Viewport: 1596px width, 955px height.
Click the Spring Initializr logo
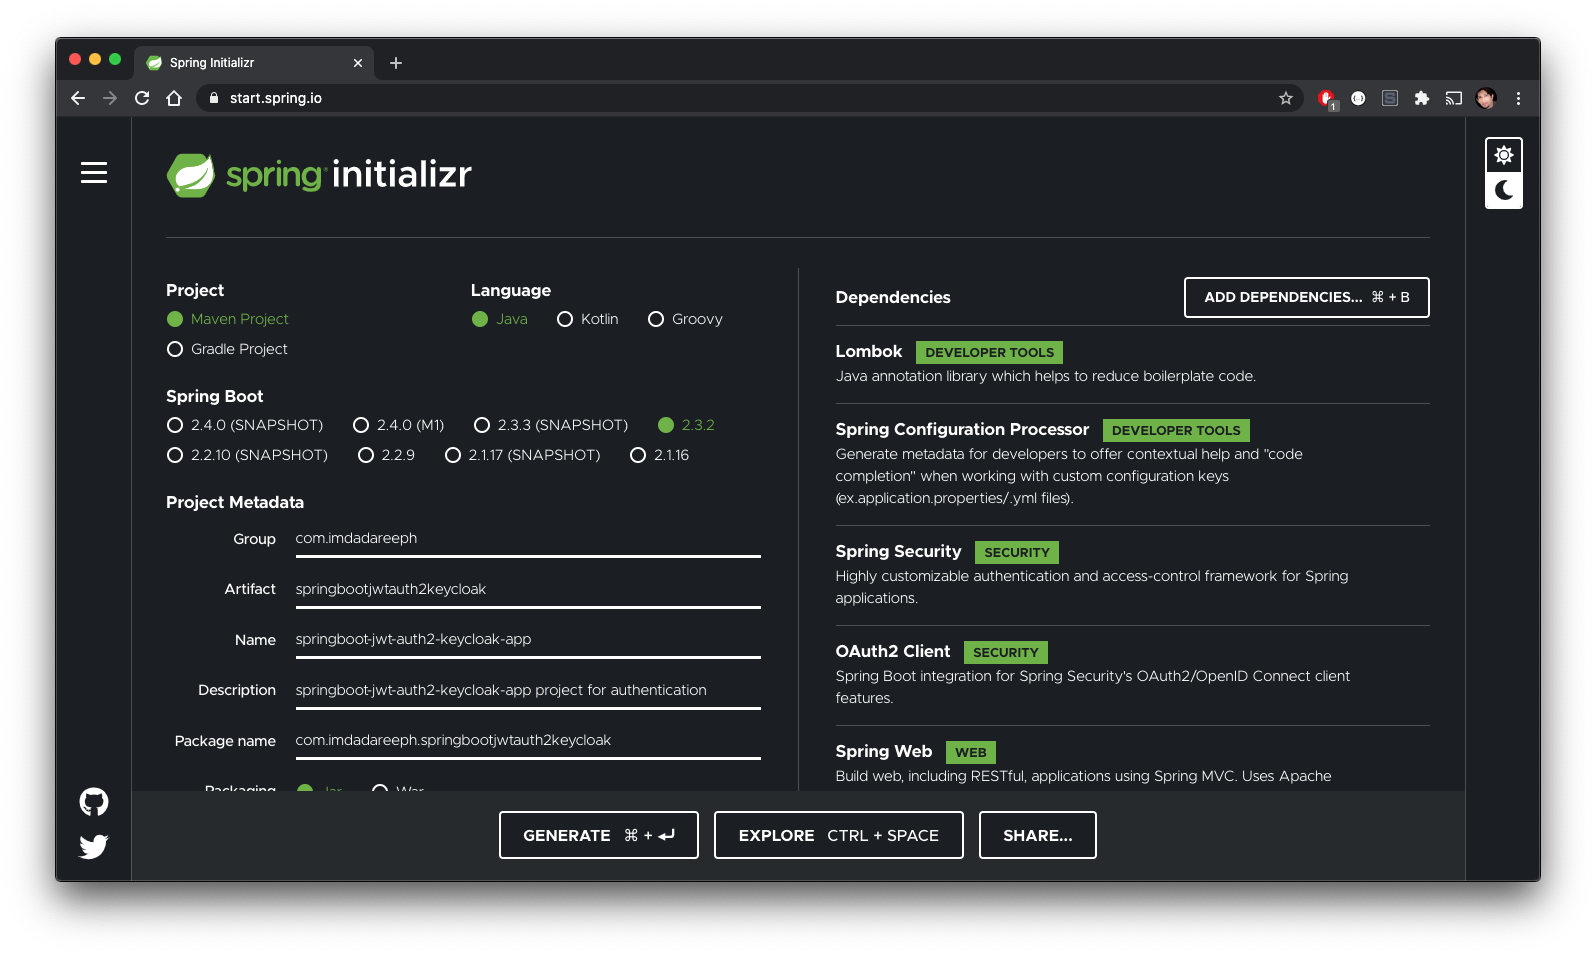coord(319,175)
